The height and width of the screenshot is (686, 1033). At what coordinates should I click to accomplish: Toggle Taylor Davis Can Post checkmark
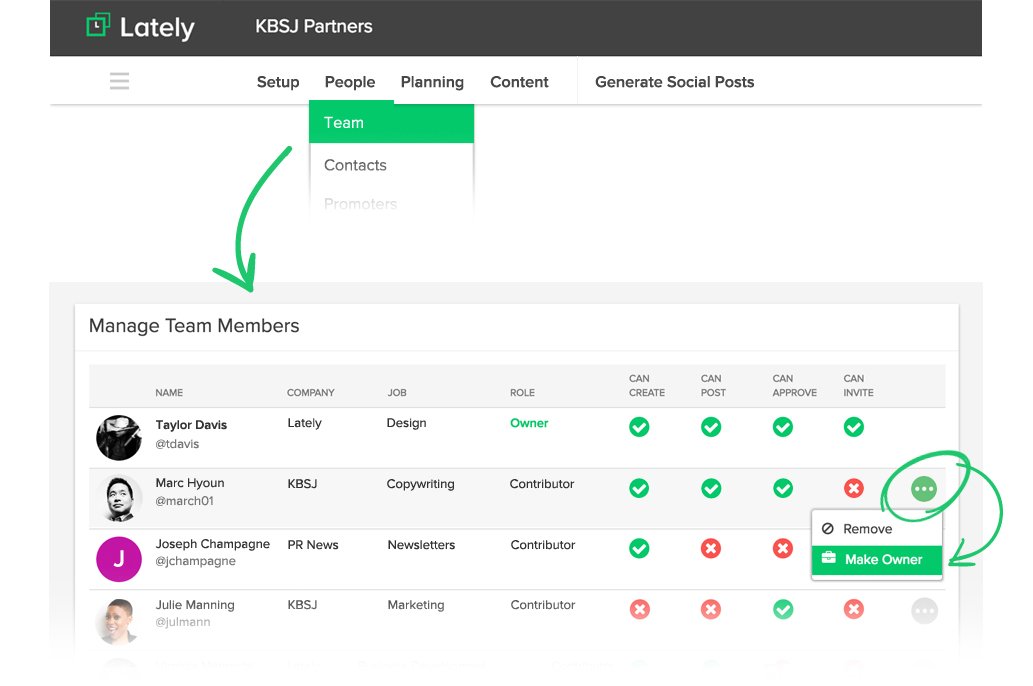click(711, 427)
